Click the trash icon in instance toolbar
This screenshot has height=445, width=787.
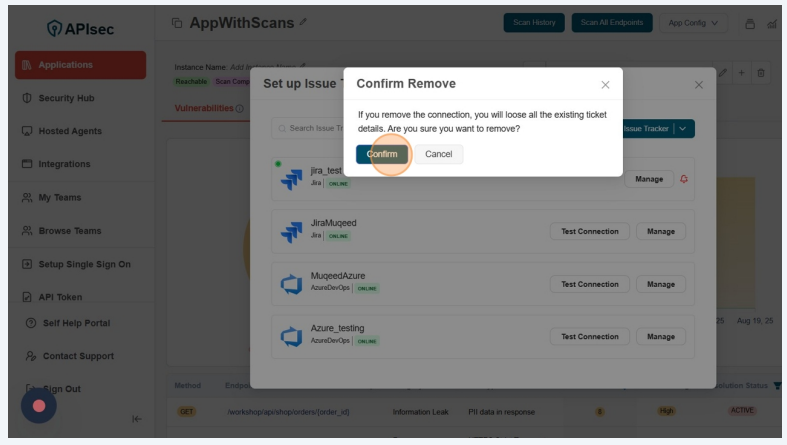pos(760,73)
